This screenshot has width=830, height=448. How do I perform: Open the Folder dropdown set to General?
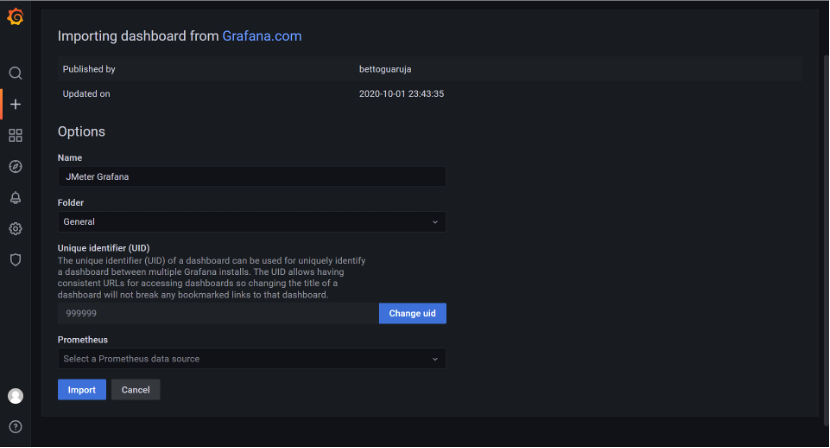pos(251,222)
